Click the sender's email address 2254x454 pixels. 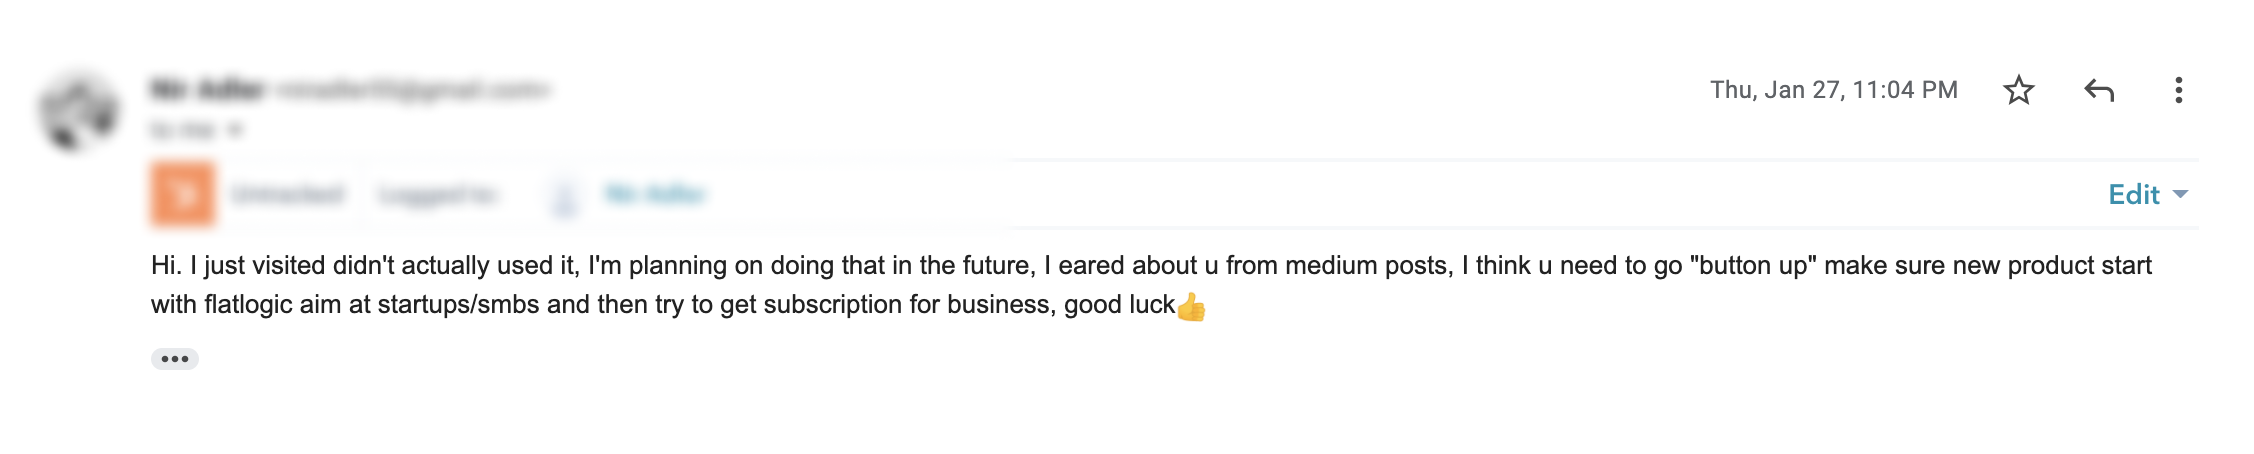[412, 90]
